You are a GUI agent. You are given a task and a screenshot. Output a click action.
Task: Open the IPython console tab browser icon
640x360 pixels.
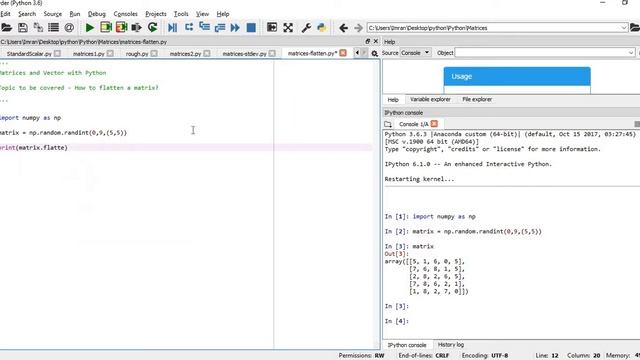[388, 124]
